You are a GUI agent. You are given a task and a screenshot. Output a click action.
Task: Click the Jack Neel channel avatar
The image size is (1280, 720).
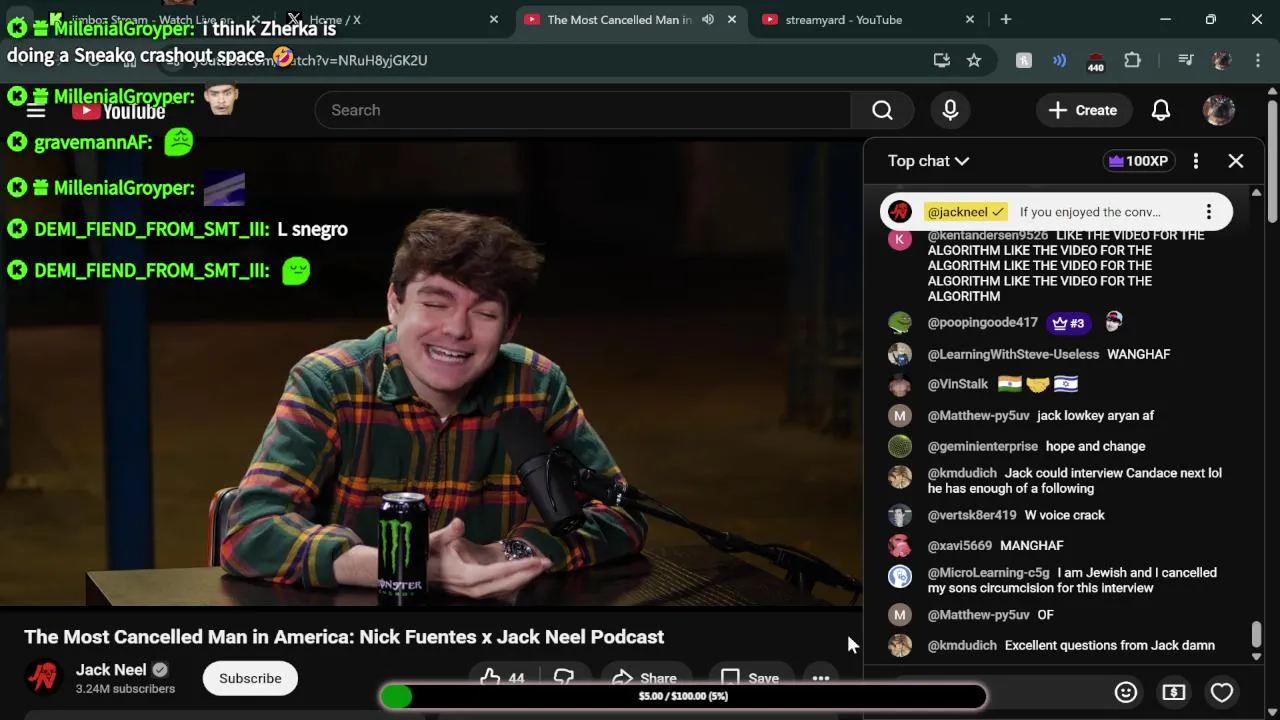[x=42, y=678]
